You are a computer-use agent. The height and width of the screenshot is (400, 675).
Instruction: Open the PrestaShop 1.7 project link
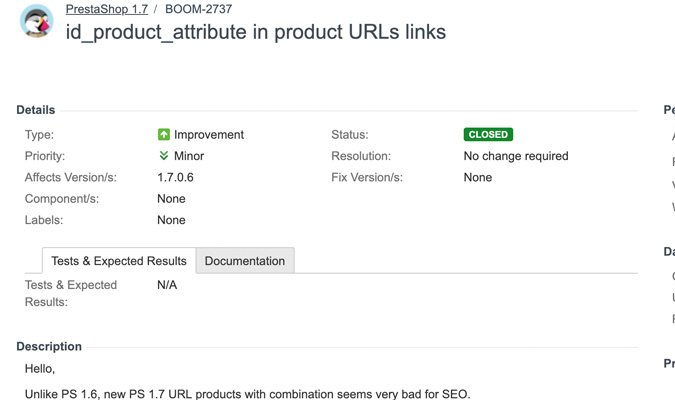click(107, 9)
